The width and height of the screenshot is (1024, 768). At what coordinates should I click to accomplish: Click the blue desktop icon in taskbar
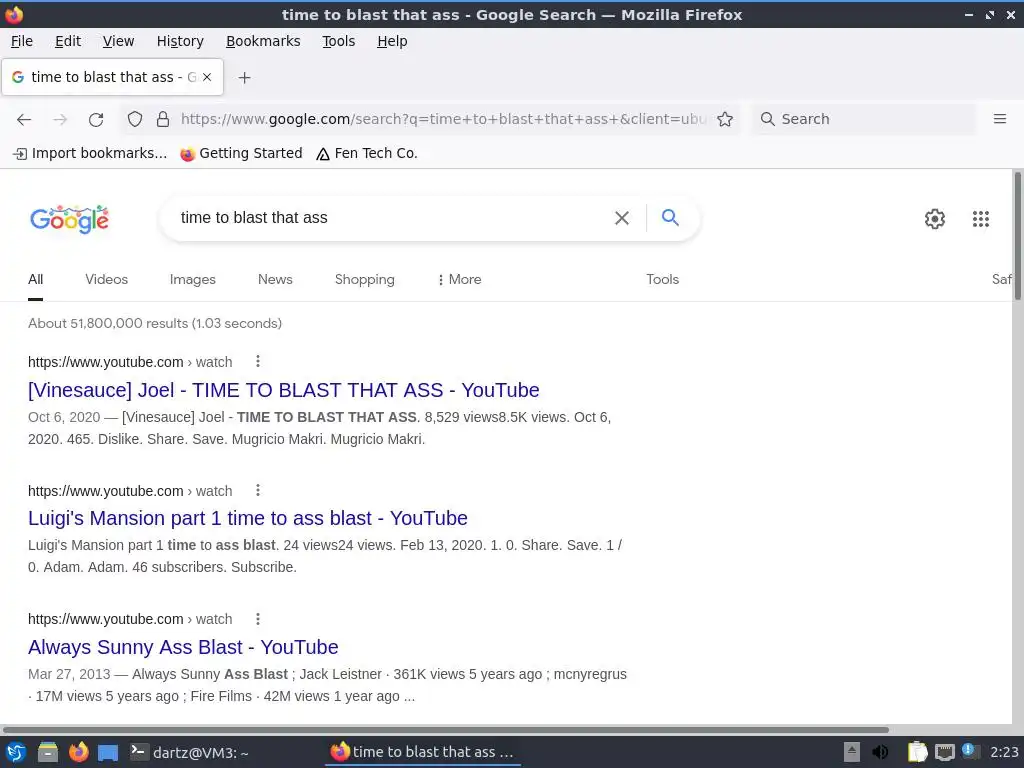108,752
